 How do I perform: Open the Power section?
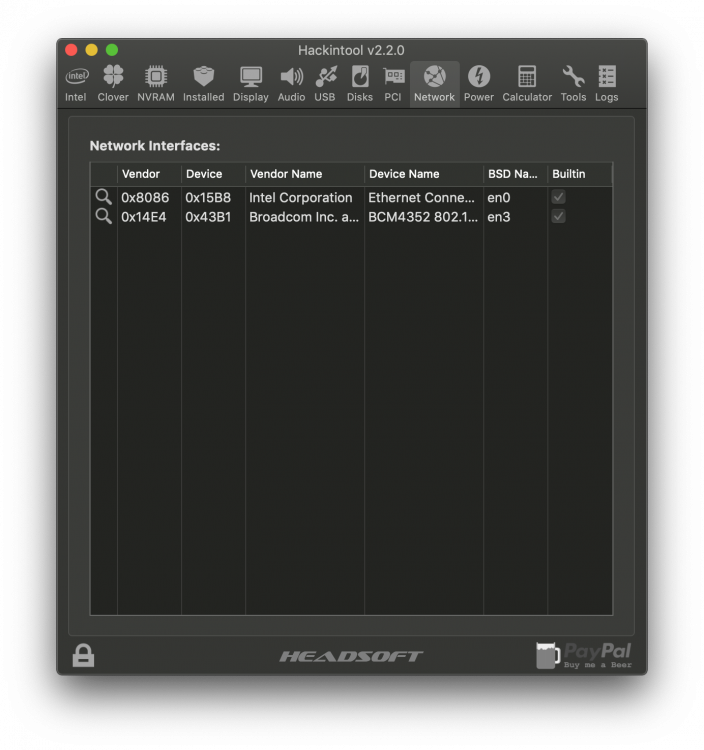(x=479, y=84)
